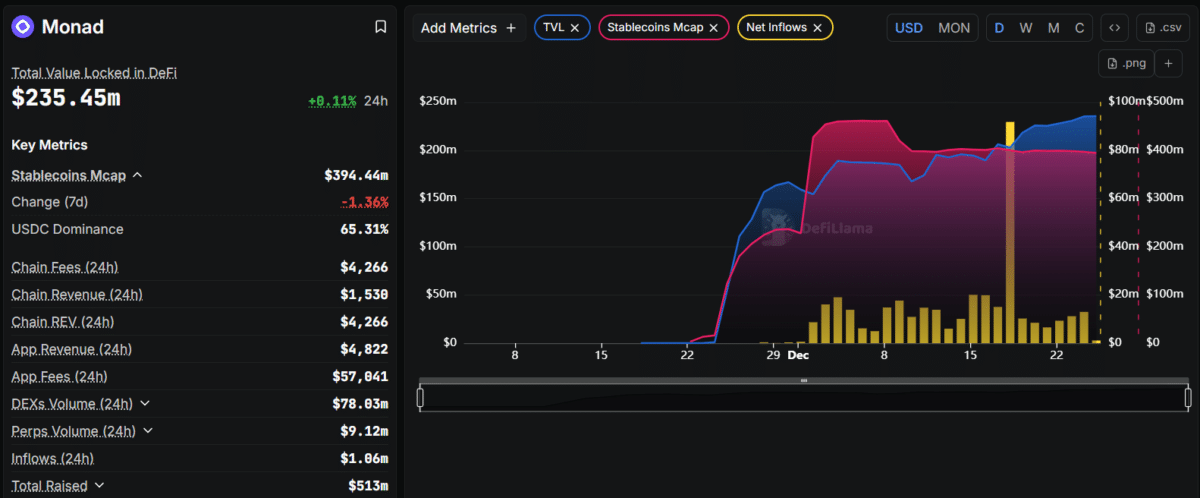Open the Add Metrics selector

469,28
